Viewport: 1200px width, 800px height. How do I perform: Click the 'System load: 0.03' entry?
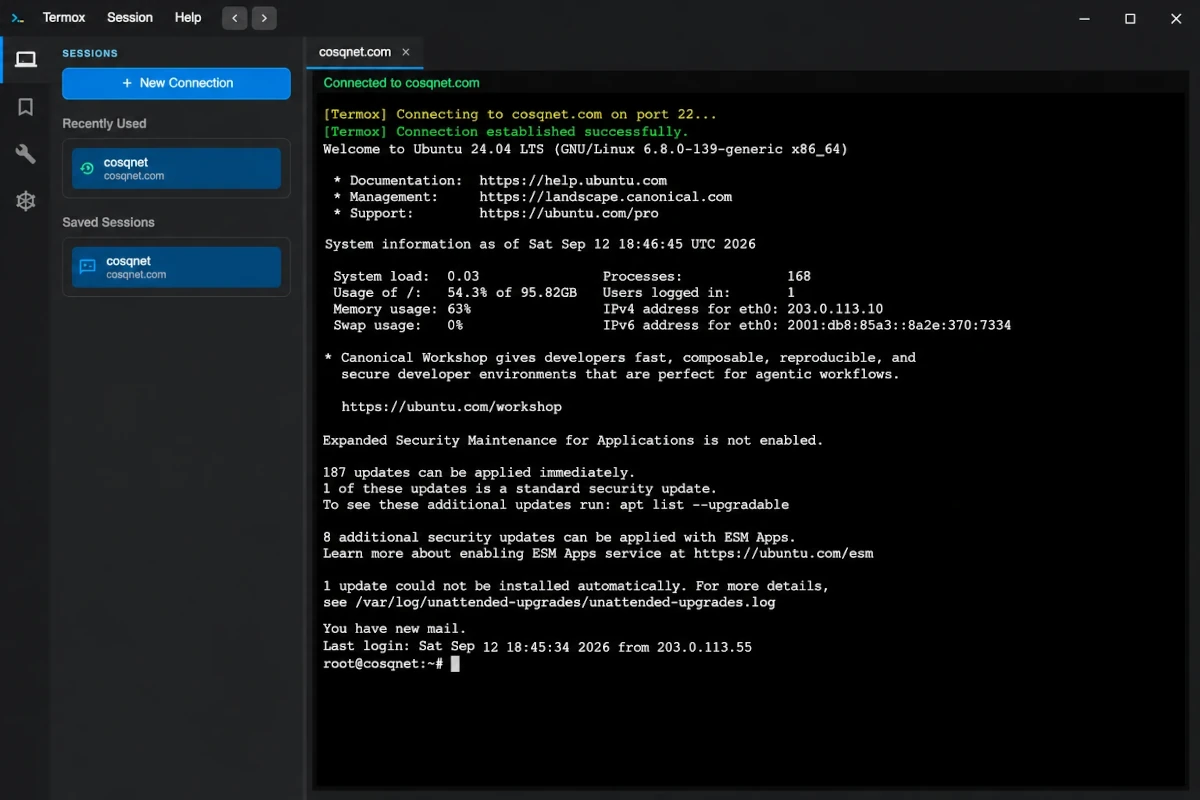point(406,276)
